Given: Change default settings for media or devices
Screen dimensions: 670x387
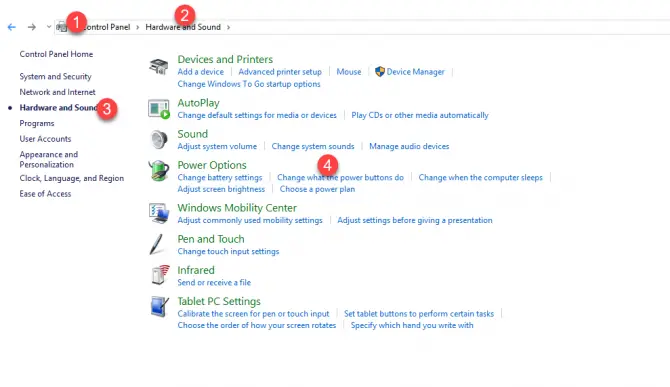Looking at the screenshot, I should 257,115.
